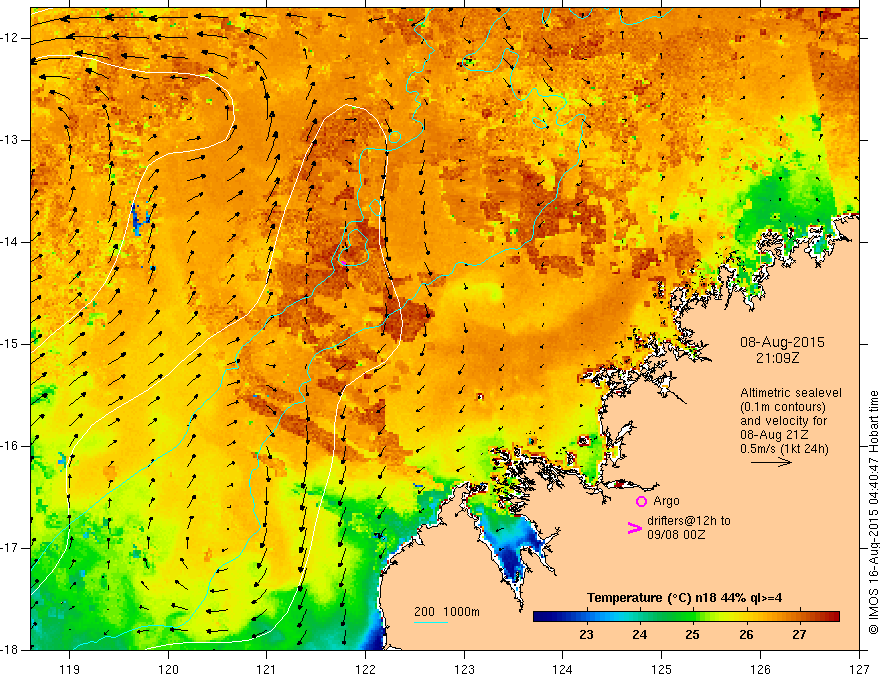Click the time text 21:09Z

(777, 358)
